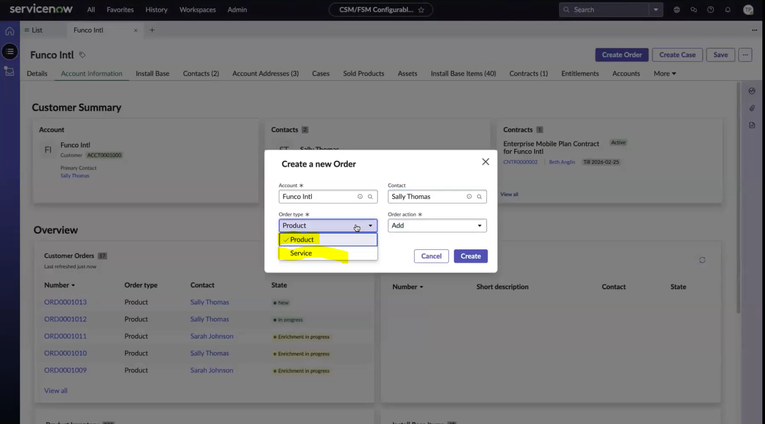The width and height of the screenshot is (765, 424).
Task: Switch to the Sold Products tab
Action: 363,74
